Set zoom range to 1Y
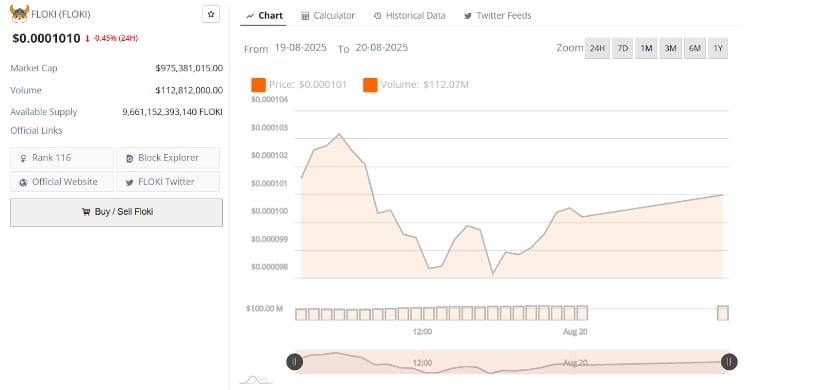The width and height of the screenshot is (825, 390). [718, 48]
